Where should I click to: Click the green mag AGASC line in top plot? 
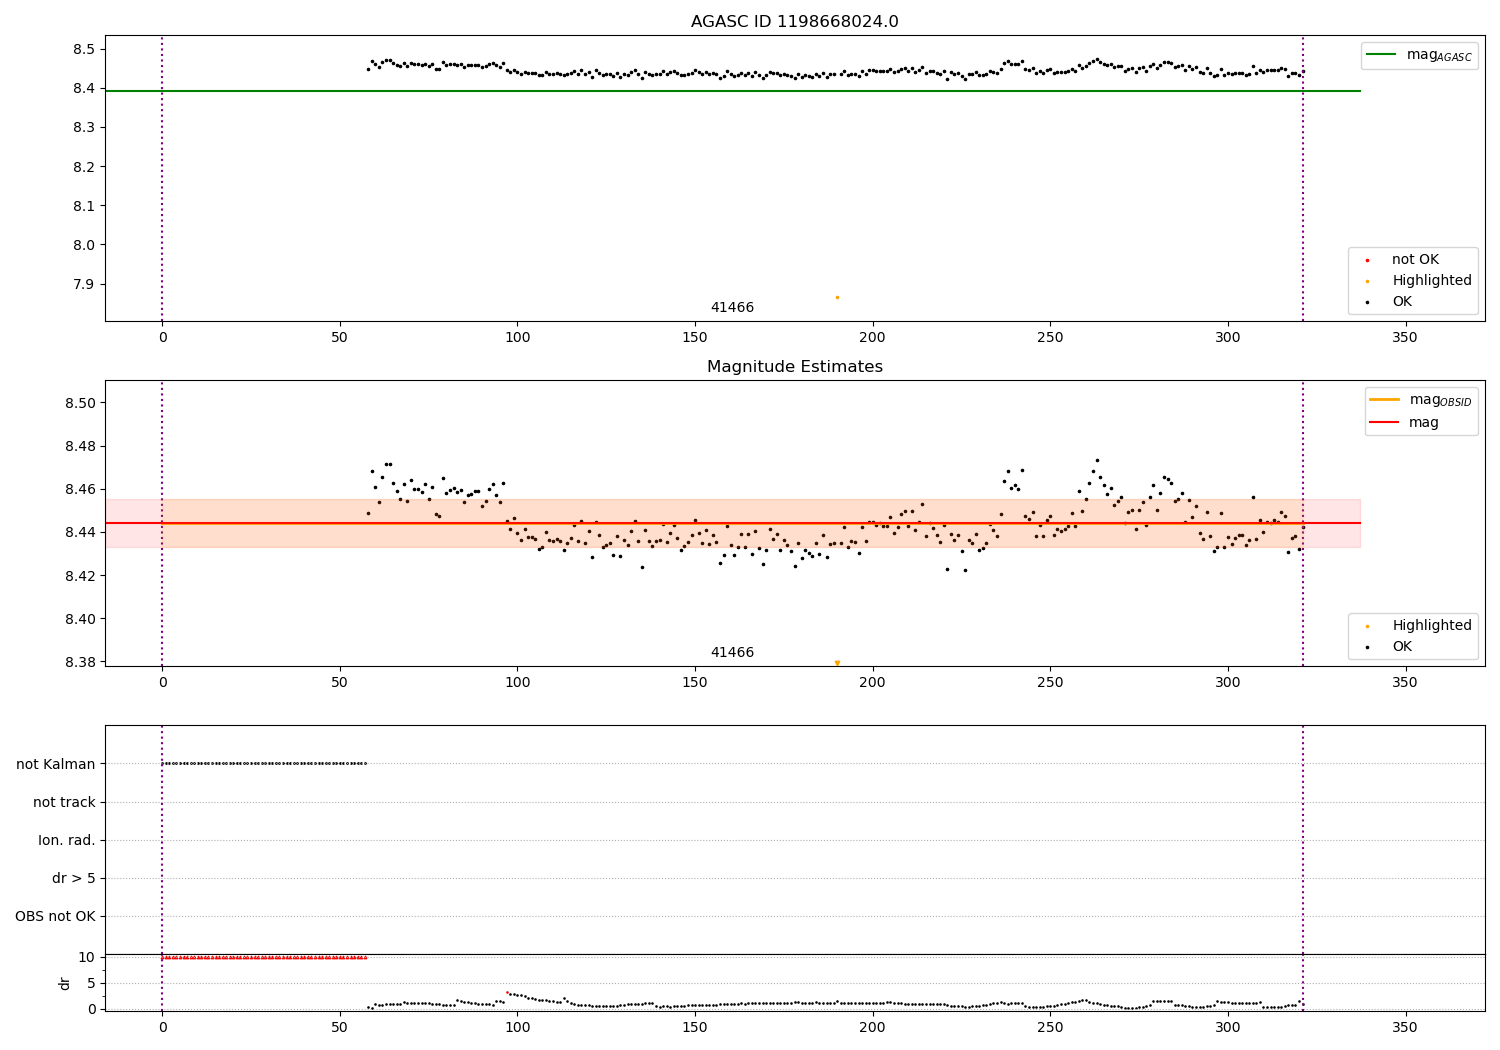coord(733,91)
